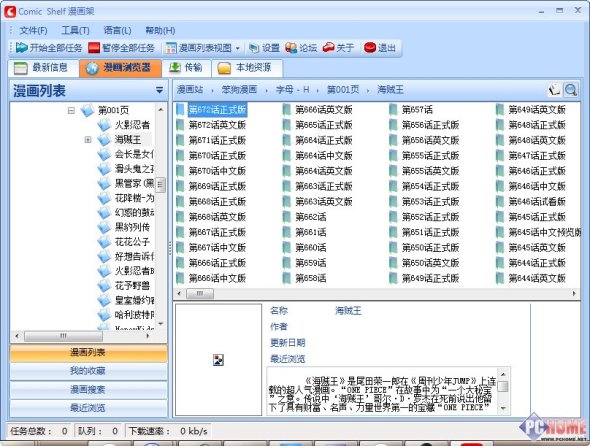Select chapter 第653话正式版
Screen dimensions: 590x446
(x=430, y=201)
